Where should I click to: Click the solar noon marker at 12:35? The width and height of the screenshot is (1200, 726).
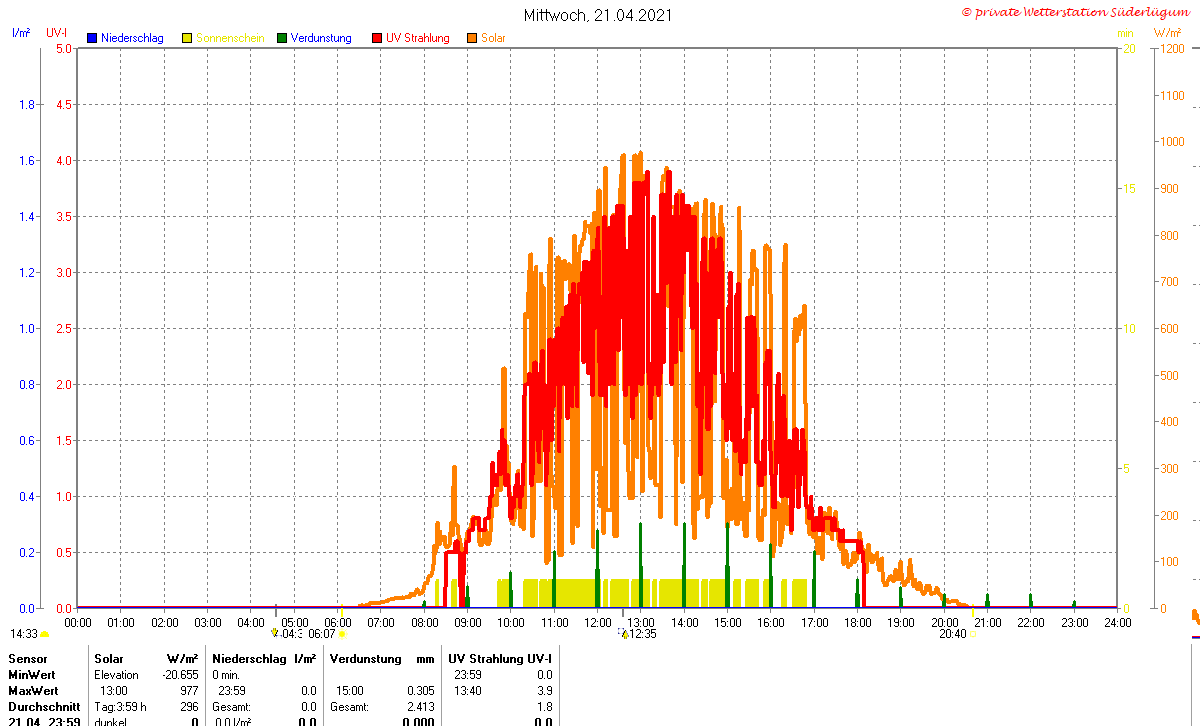tap(624, 633)
